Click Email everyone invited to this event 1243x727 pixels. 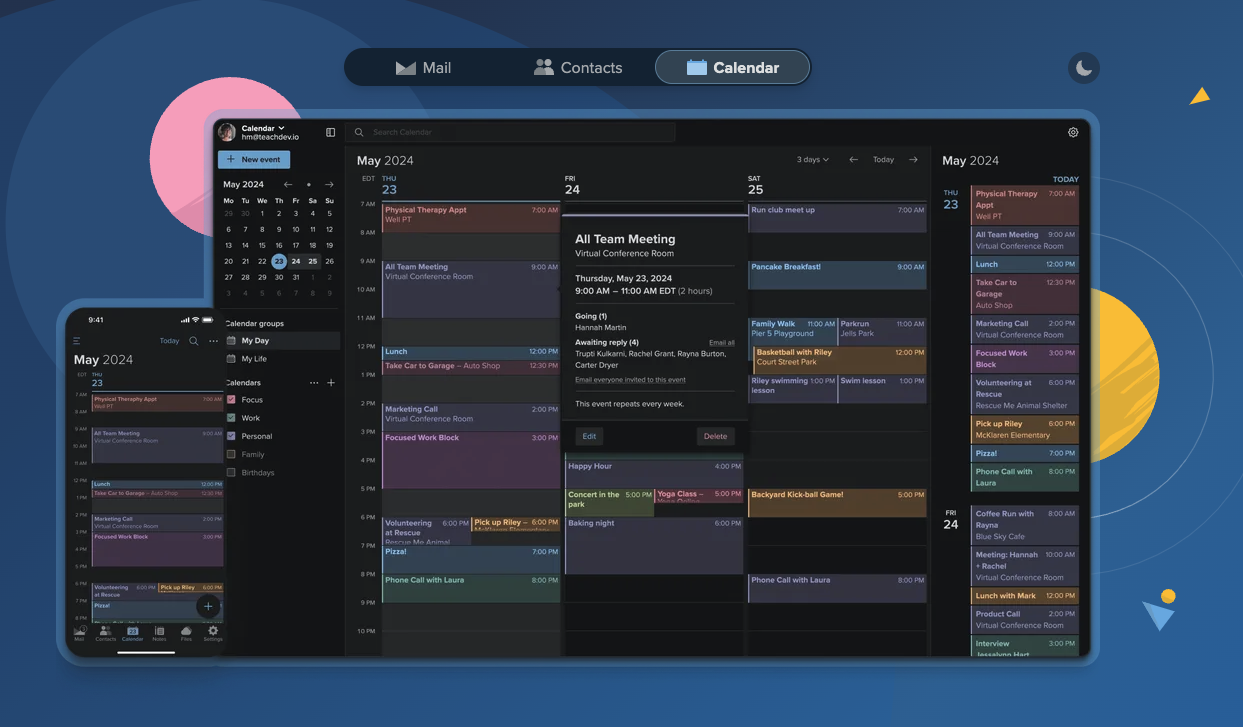tap(630, 380)
